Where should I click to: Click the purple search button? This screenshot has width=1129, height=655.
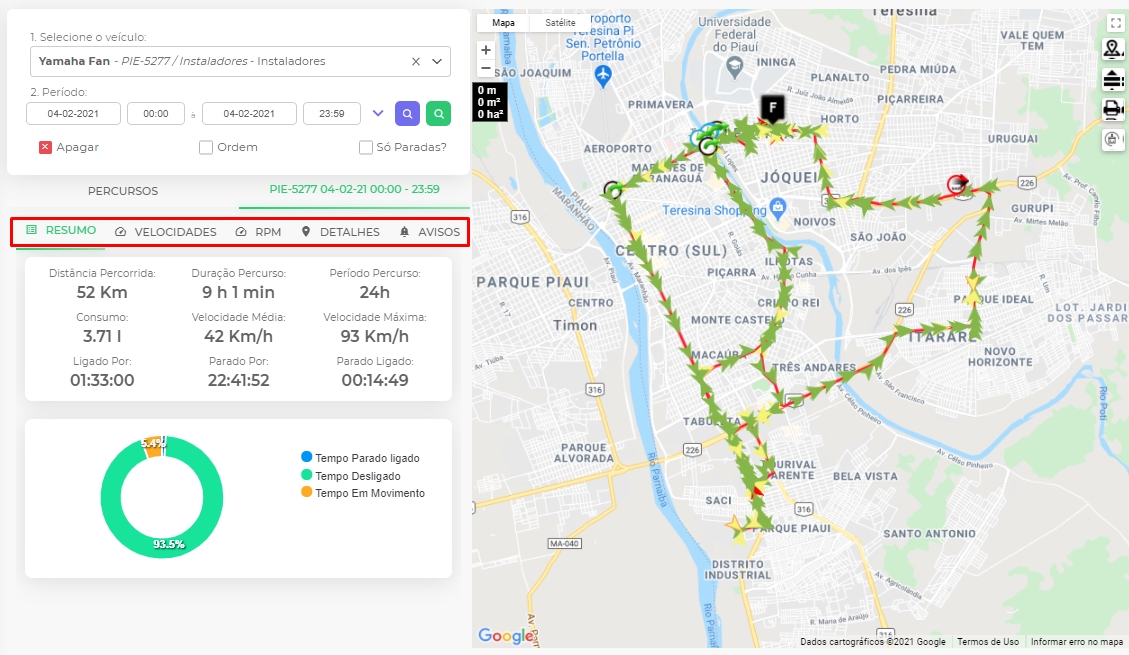pos(408,113)
